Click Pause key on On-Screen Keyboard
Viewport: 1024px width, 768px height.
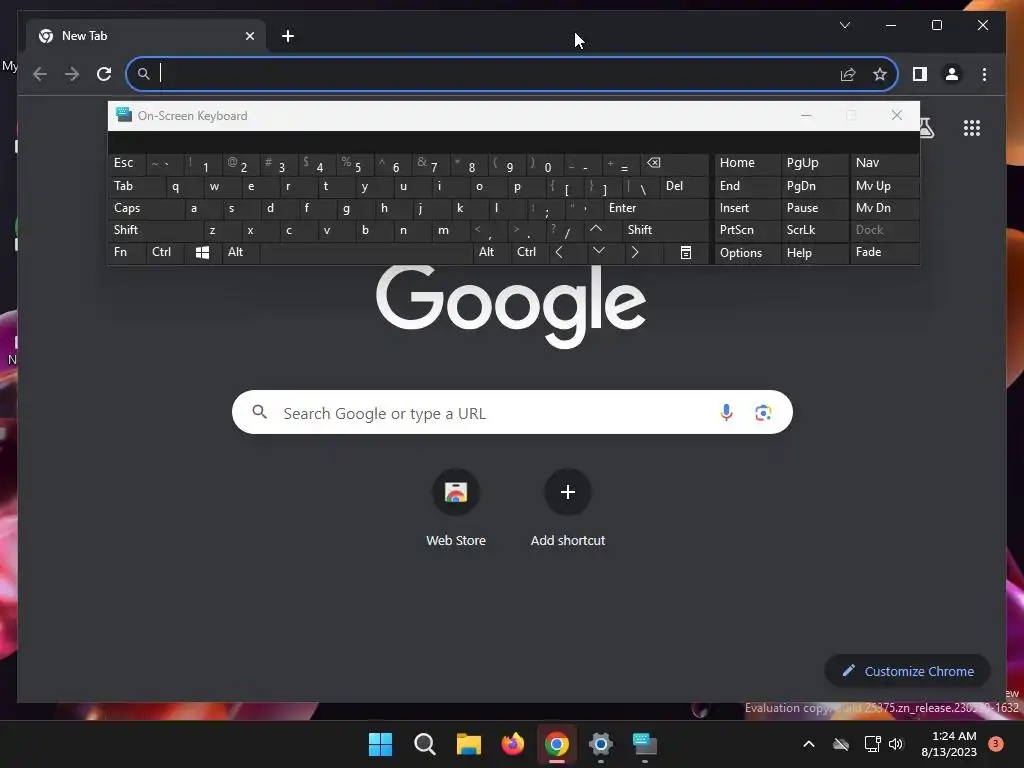(x=814, y=208)
